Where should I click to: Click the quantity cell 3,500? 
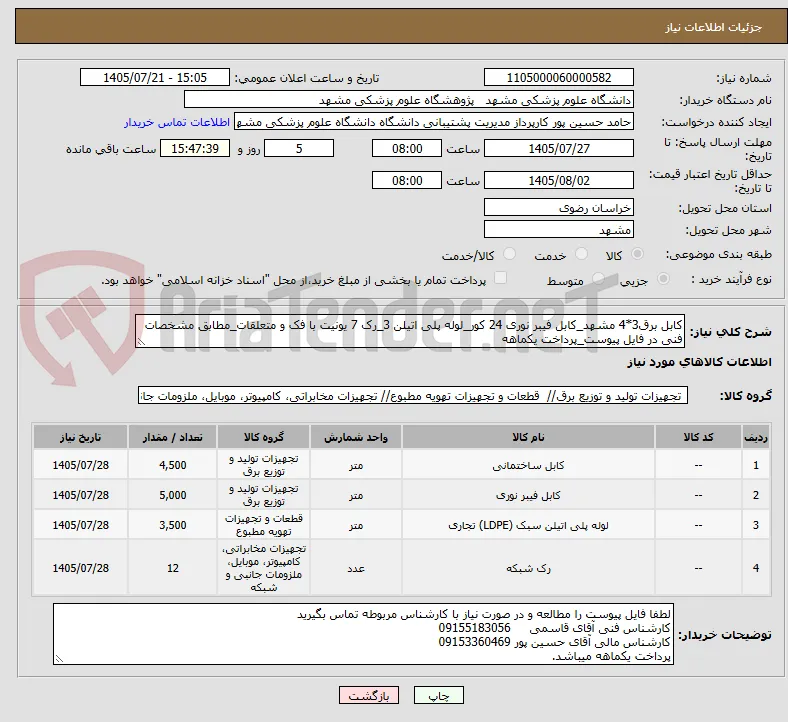(173, 525)
